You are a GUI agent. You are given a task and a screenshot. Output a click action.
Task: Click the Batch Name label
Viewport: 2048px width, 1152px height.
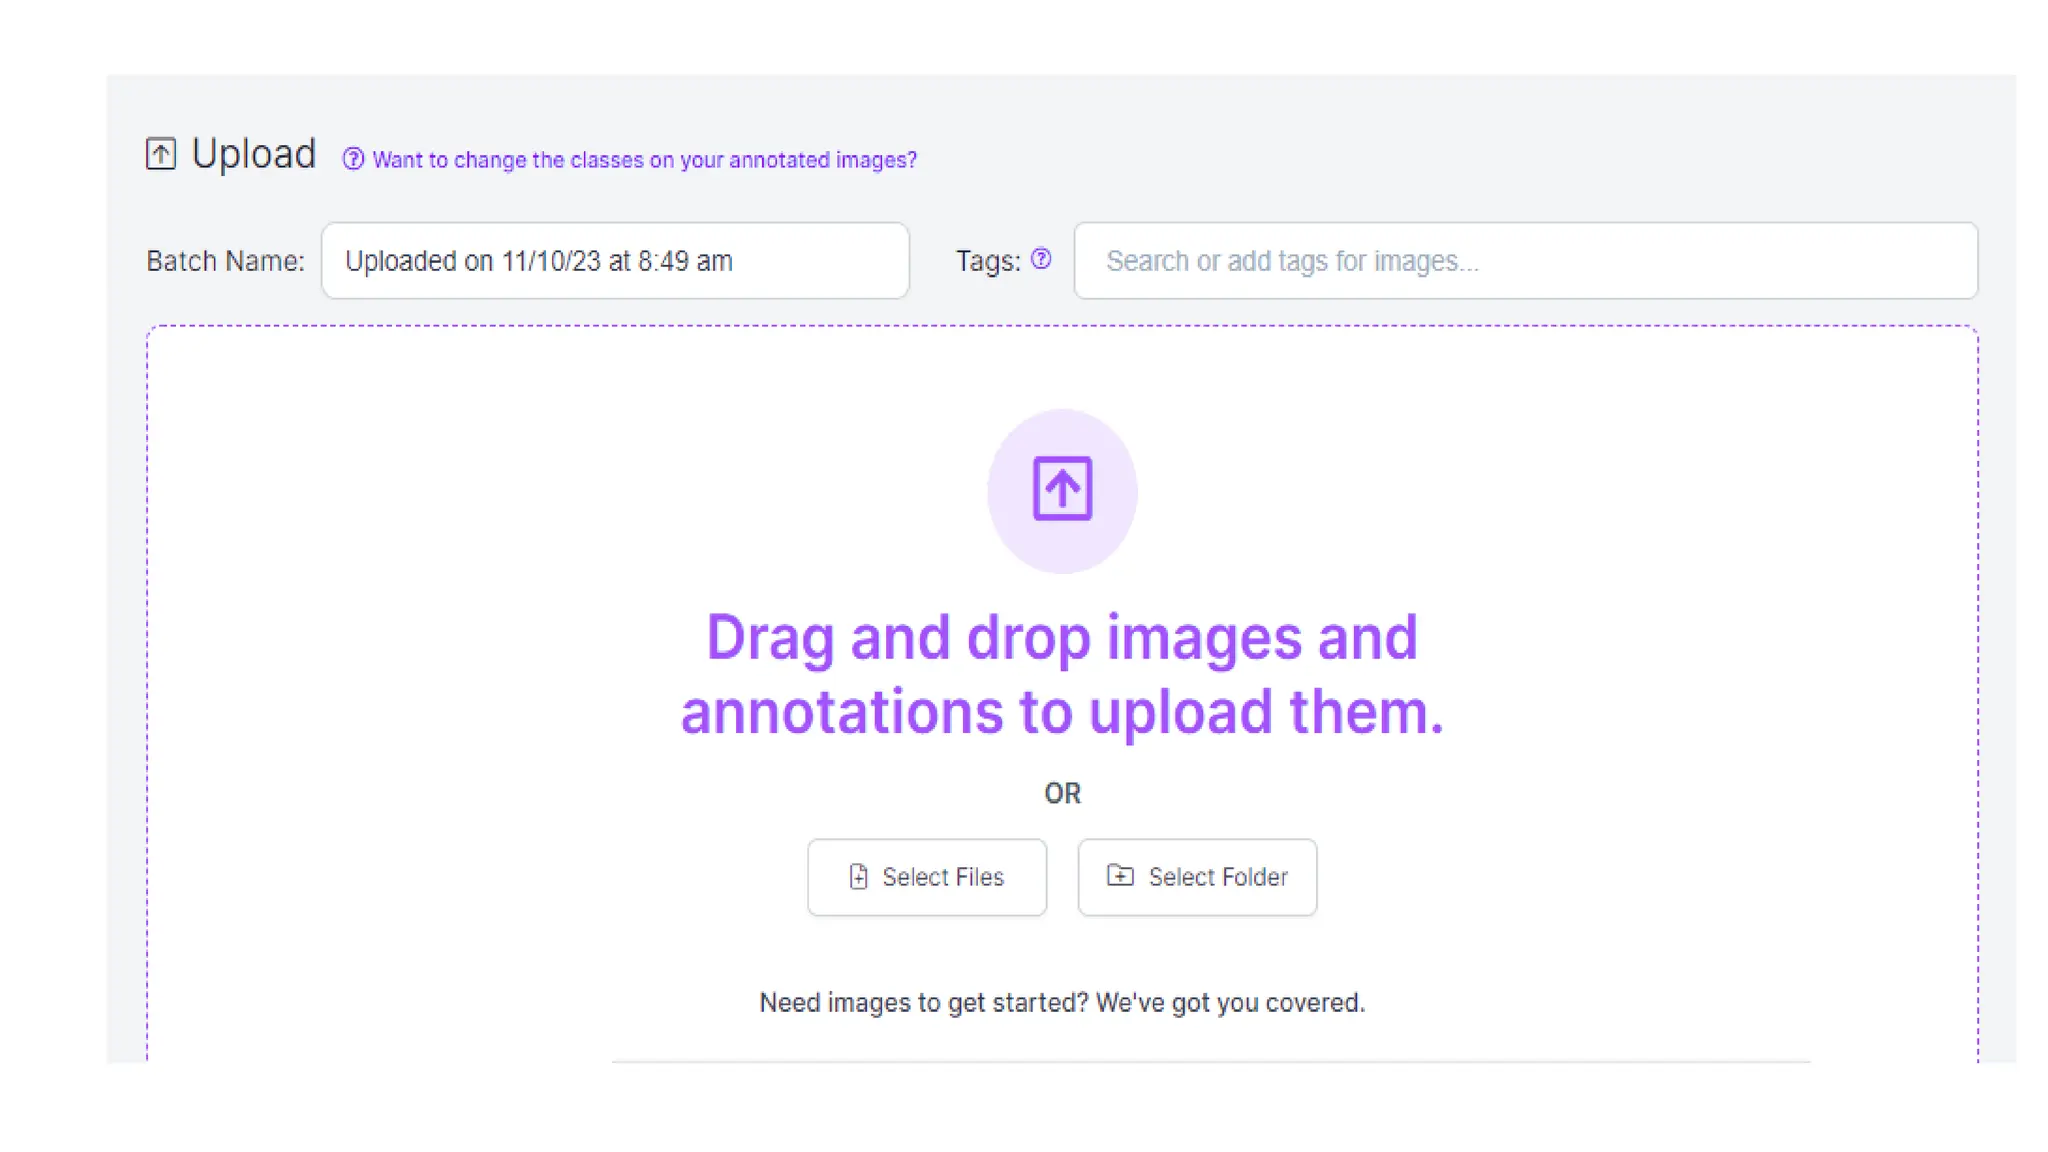tap(225, 261)
